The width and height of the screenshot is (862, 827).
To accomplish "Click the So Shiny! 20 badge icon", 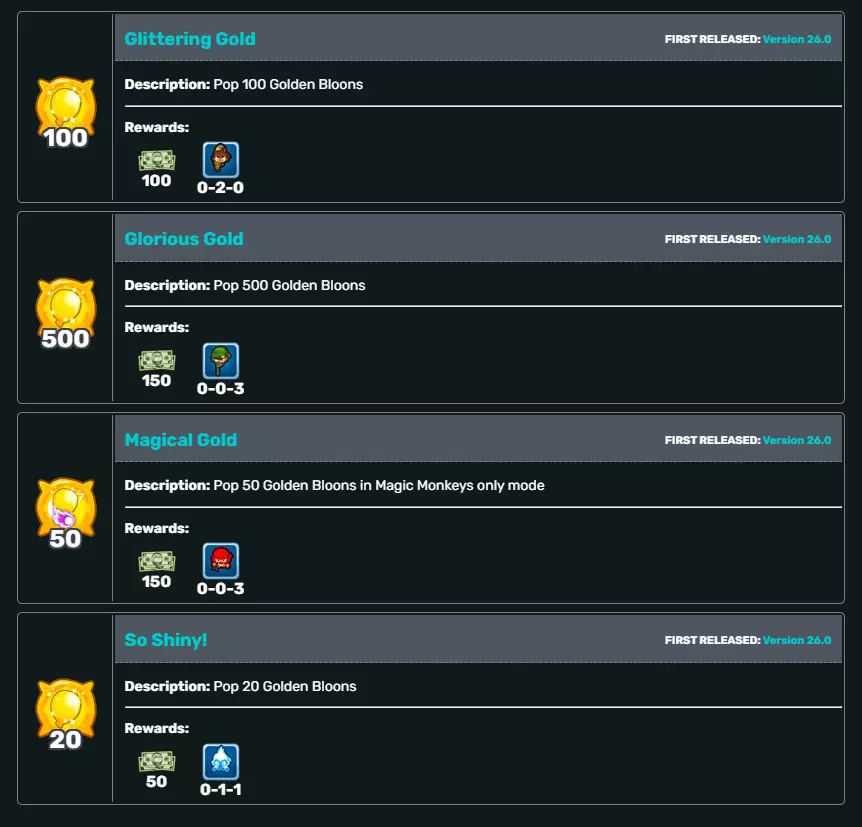I will point(65,715).
